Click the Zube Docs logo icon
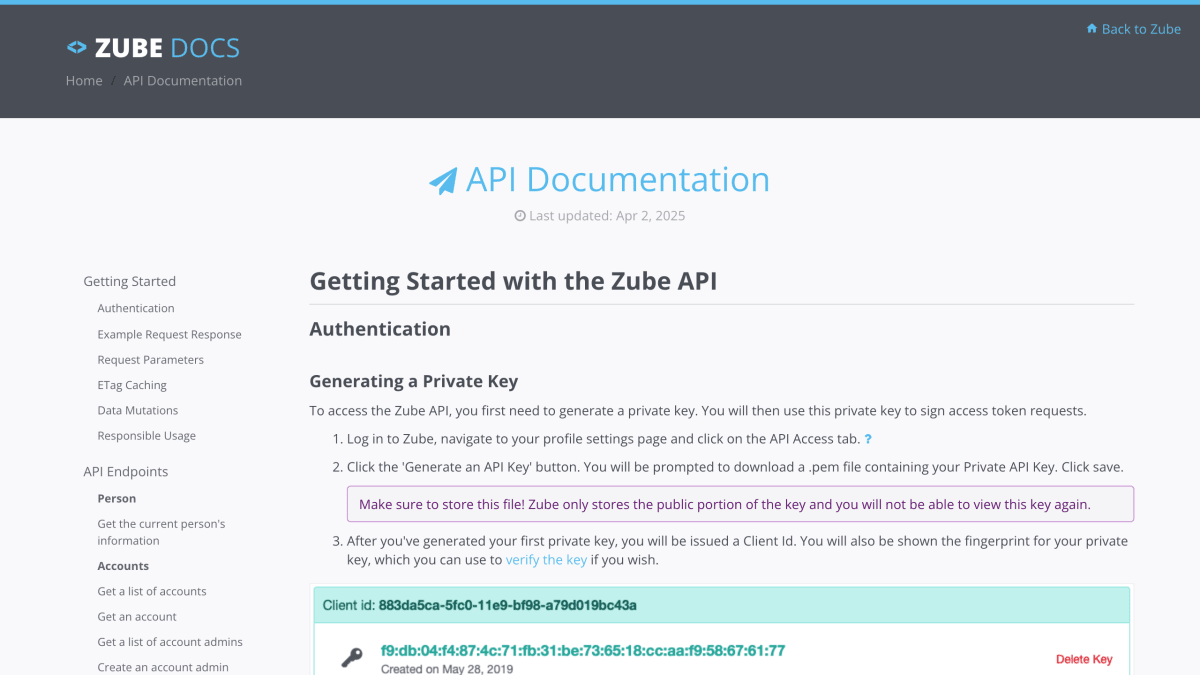Image resolution: width=1200 pixels, height=675 pixels. 77,47
